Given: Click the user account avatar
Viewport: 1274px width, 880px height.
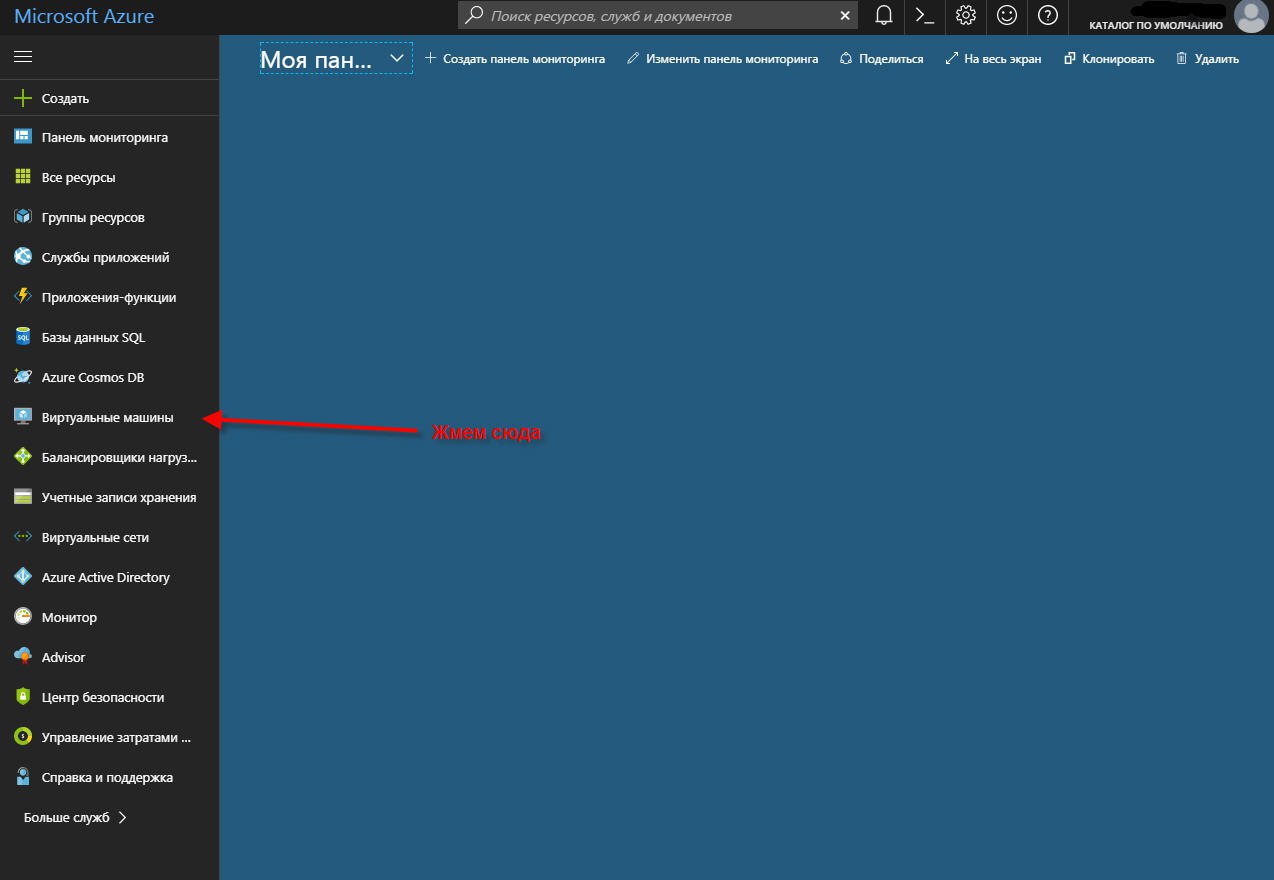Looking at the screenshot, I should pyautogui.click(x=1250, y=16).
